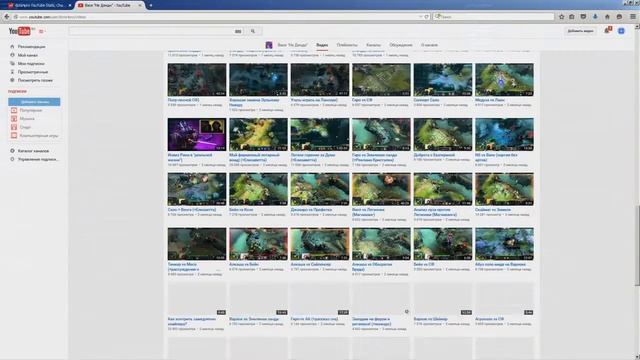Close the active YouTube browser tab
Screen dimensions: 640x360
(x=140, y=5)
